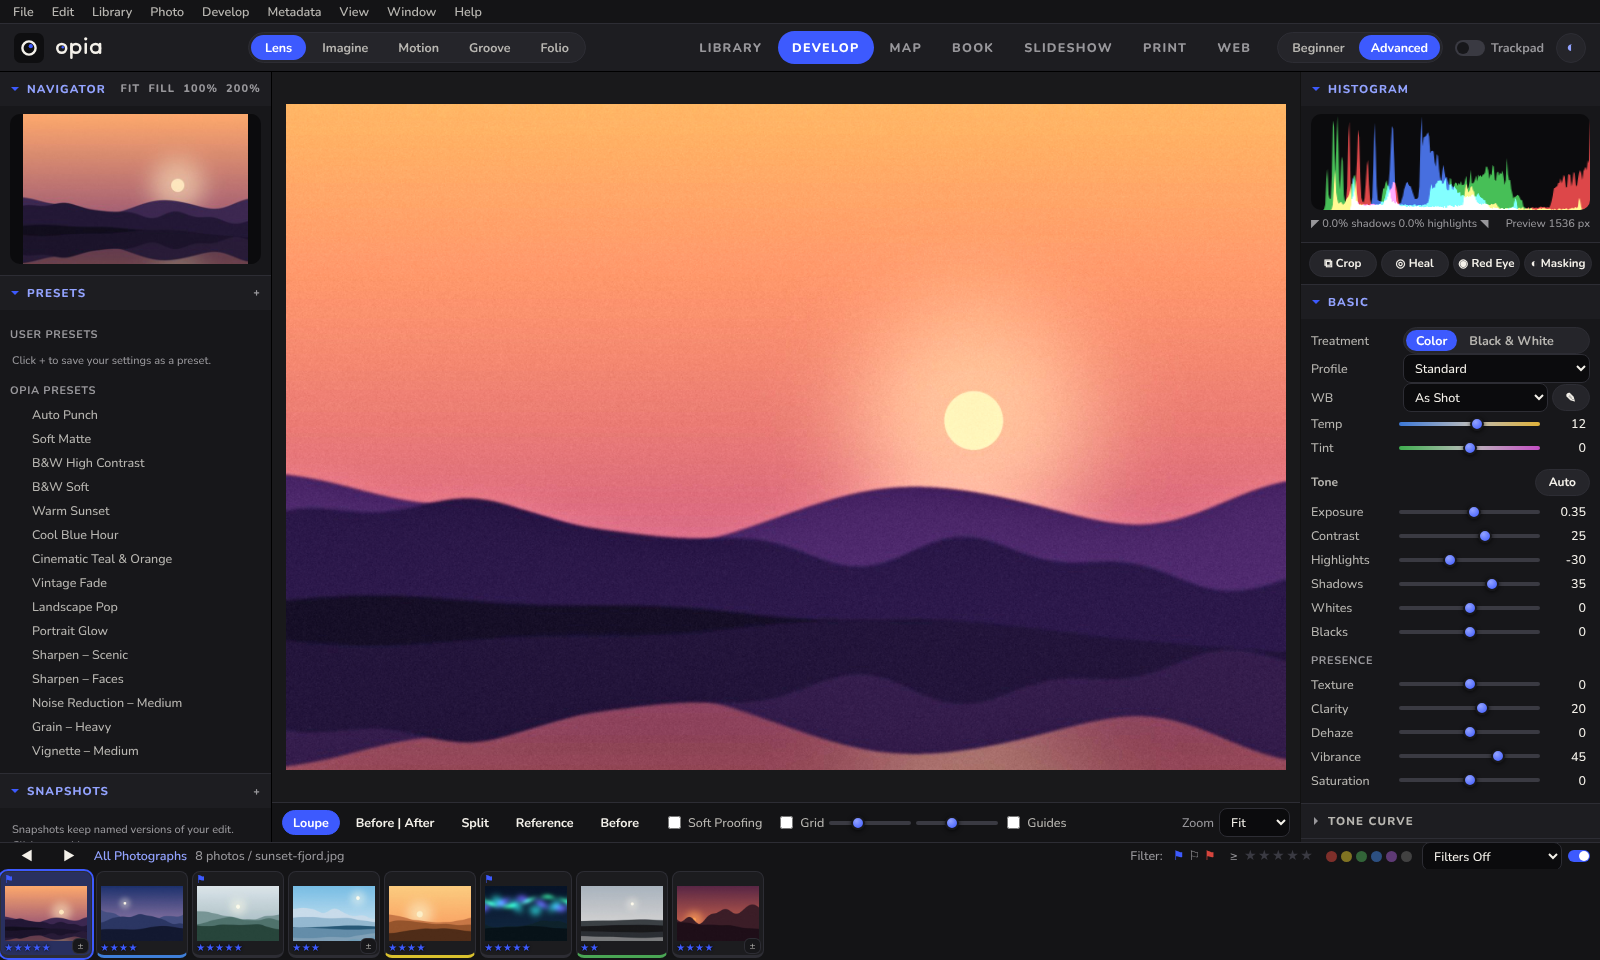
Task: Open the Filters Off dropdown
Action: tap(1491, 857)
